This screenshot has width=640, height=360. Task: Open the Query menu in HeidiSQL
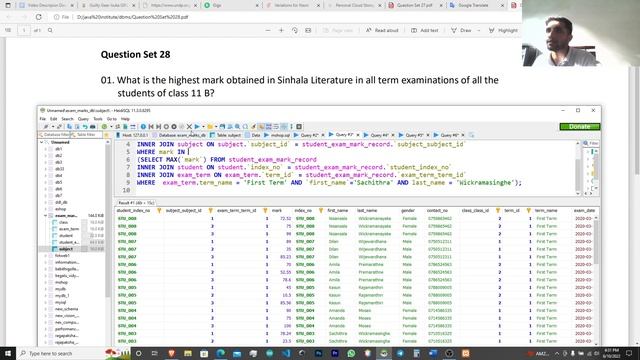point(83,119)
